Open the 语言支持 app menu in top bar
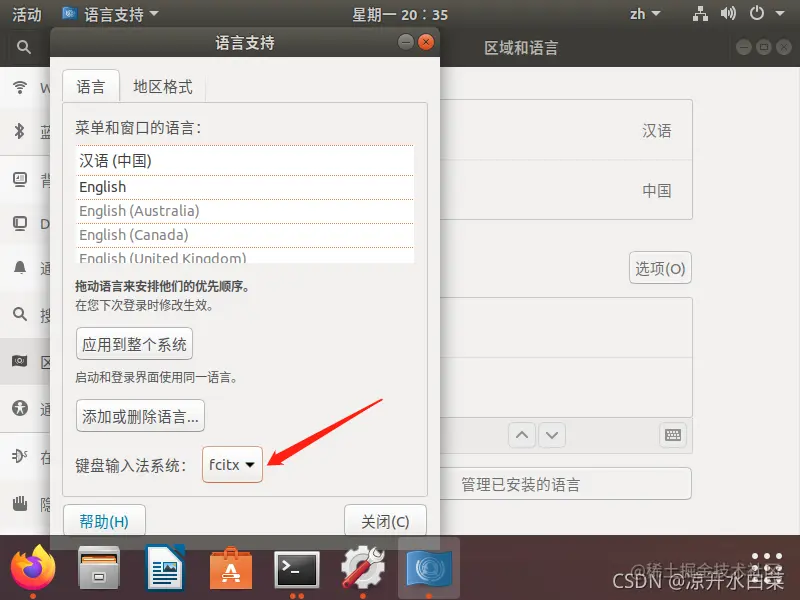This screenshot has height=600, width=800. coord(111,14)
